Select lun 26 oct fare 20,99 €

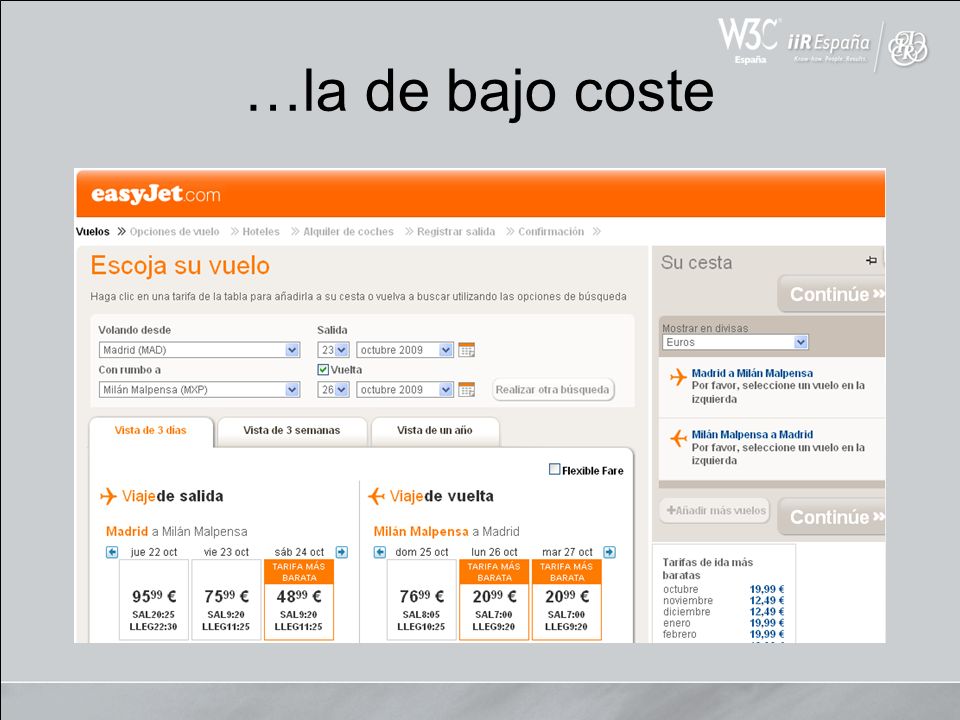click(494, 600)
